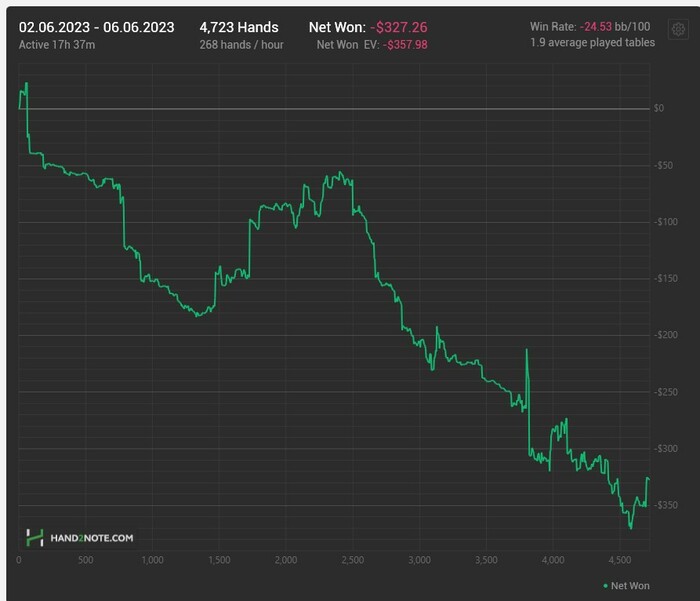Click the -$300 axis label
700x601 pixels.
point(666,448)
